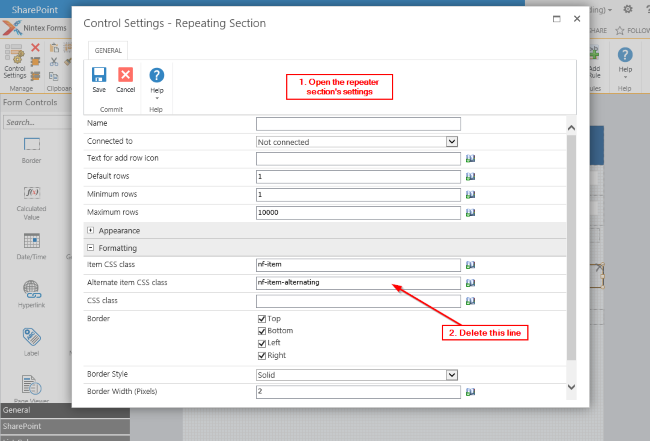Expand the SharePoint controls group
The width and height of the screenshot is (650, 441).
pyautogui.click(x=65, y=426)
